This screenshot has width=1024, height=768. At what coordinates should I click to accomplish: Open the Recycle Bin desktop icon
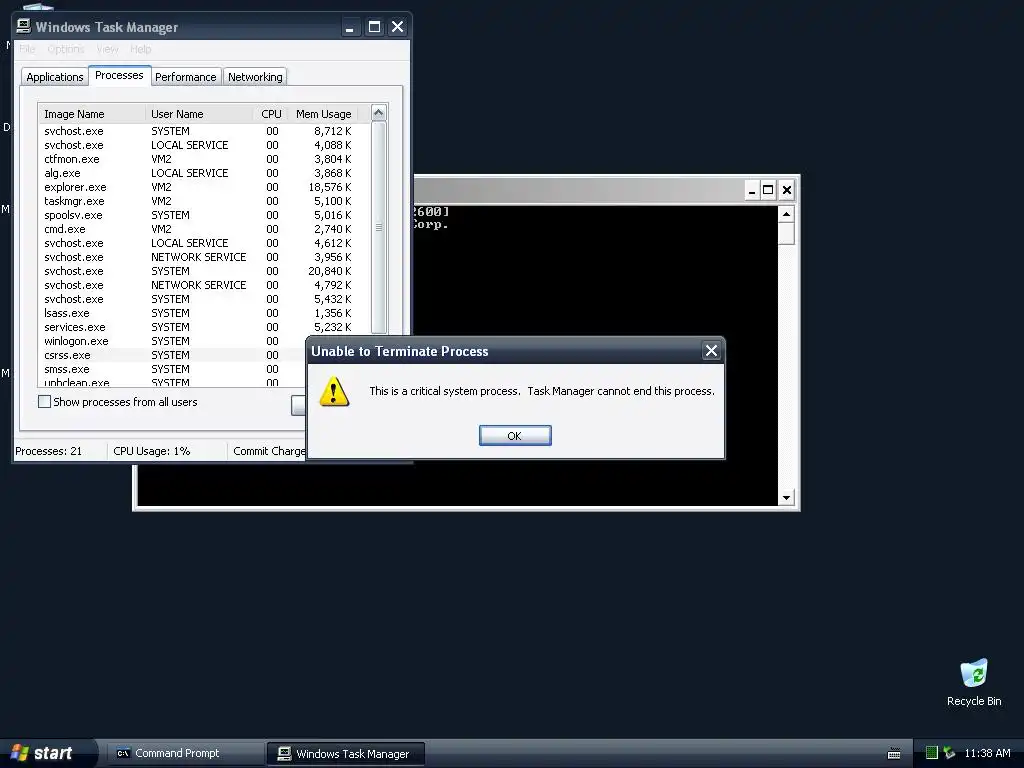[974, 682]
